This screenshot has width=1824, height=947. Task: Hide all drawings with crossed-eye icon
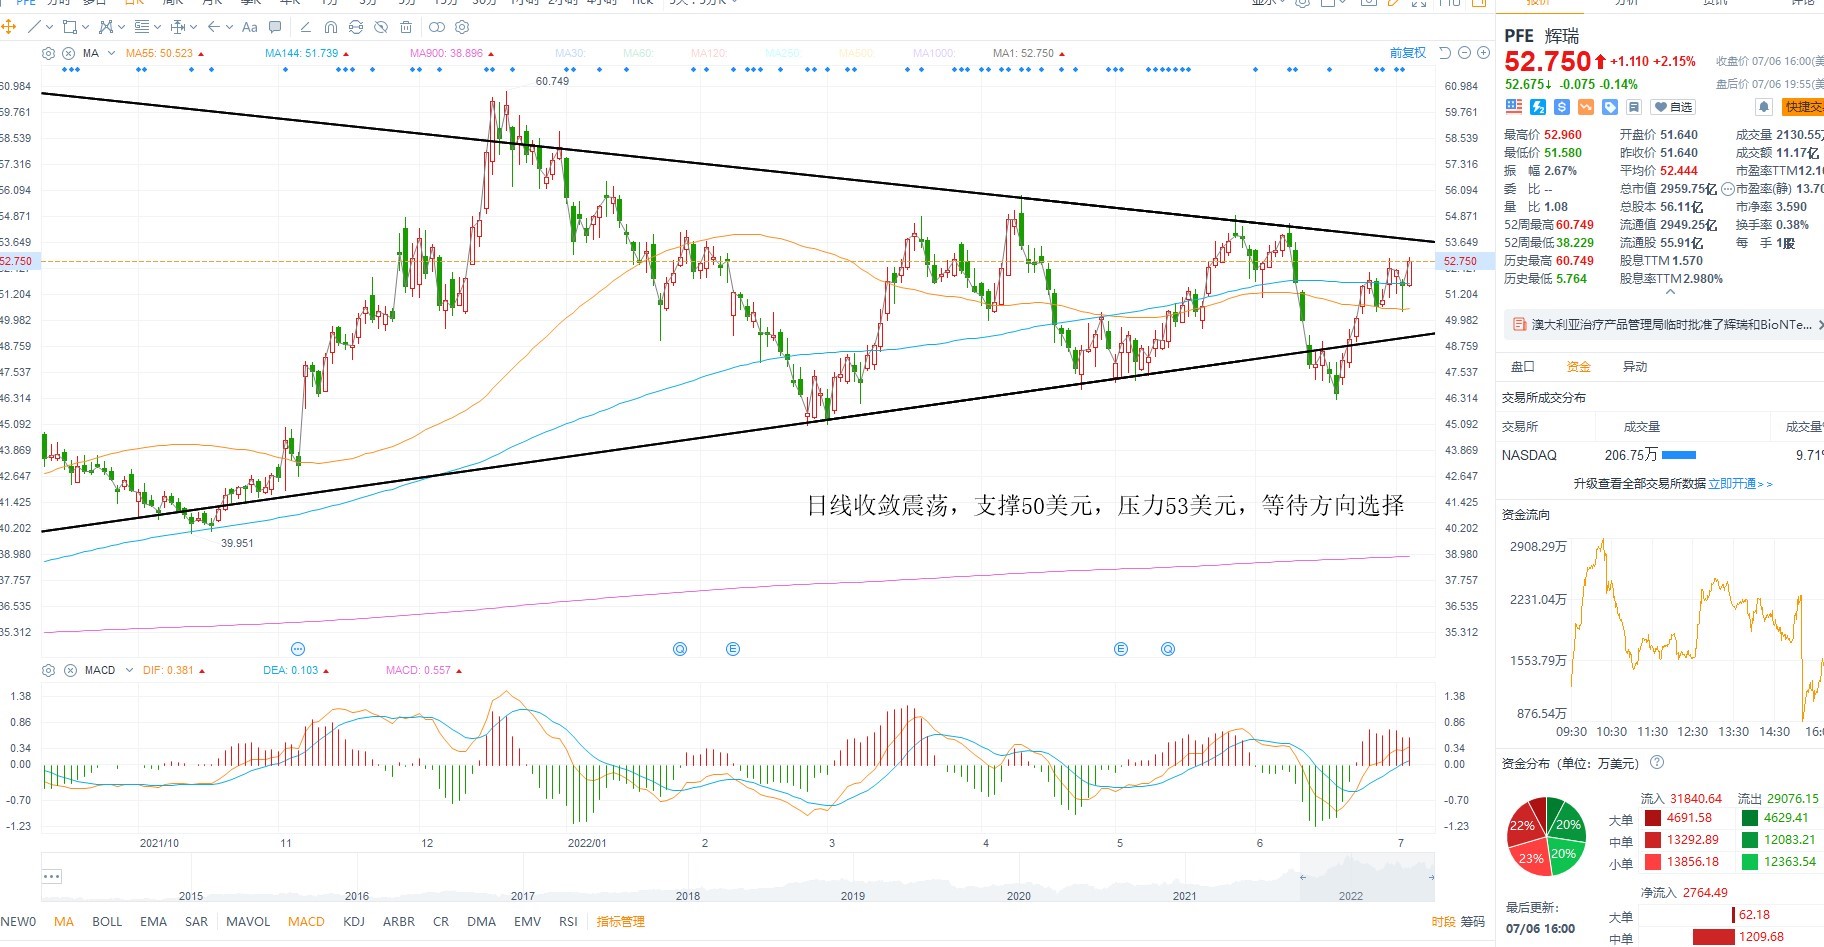[x=380, y=27]
